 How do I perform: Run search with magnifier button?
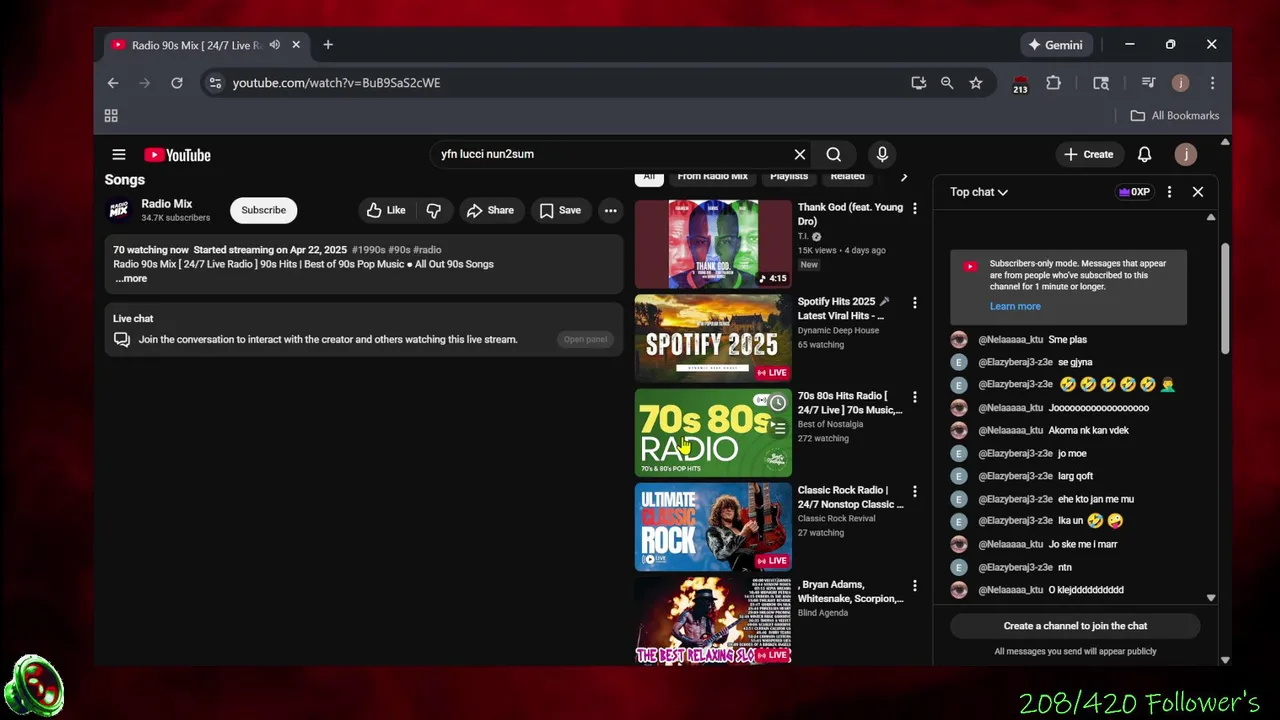point(834,155)
